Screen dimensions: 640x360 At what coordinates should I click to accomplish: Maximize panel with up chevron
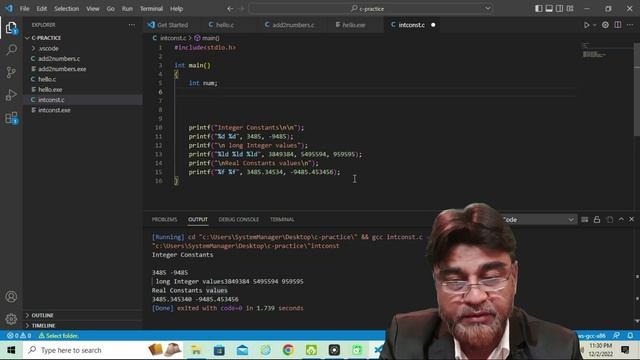pos(621,220)
